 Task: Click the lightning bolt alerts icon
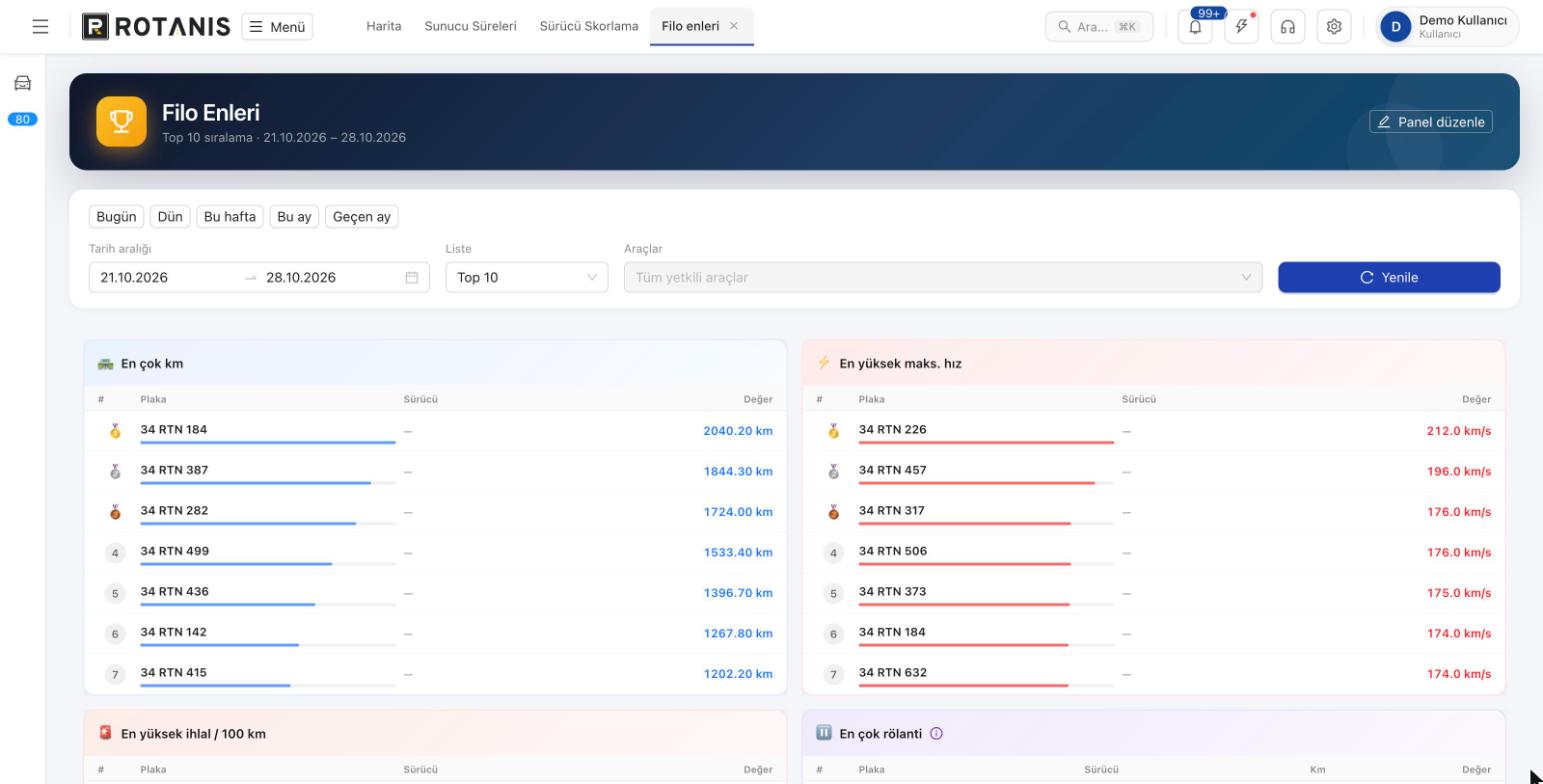[x=1241, y=27]
